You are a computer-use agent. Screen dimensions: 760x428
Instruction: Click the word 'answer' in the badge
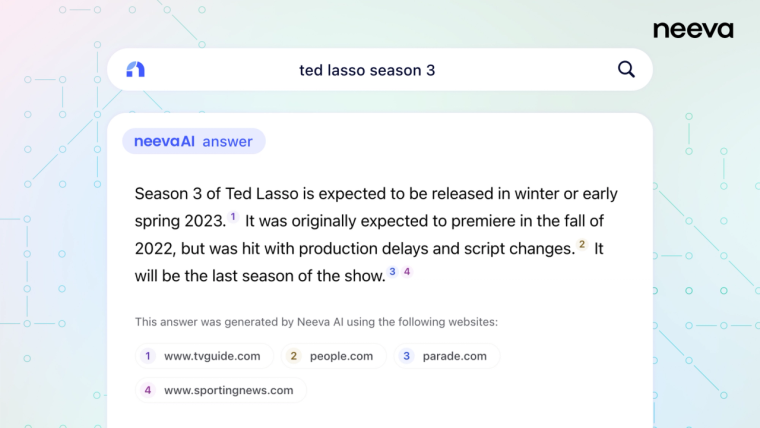point(227,142)
